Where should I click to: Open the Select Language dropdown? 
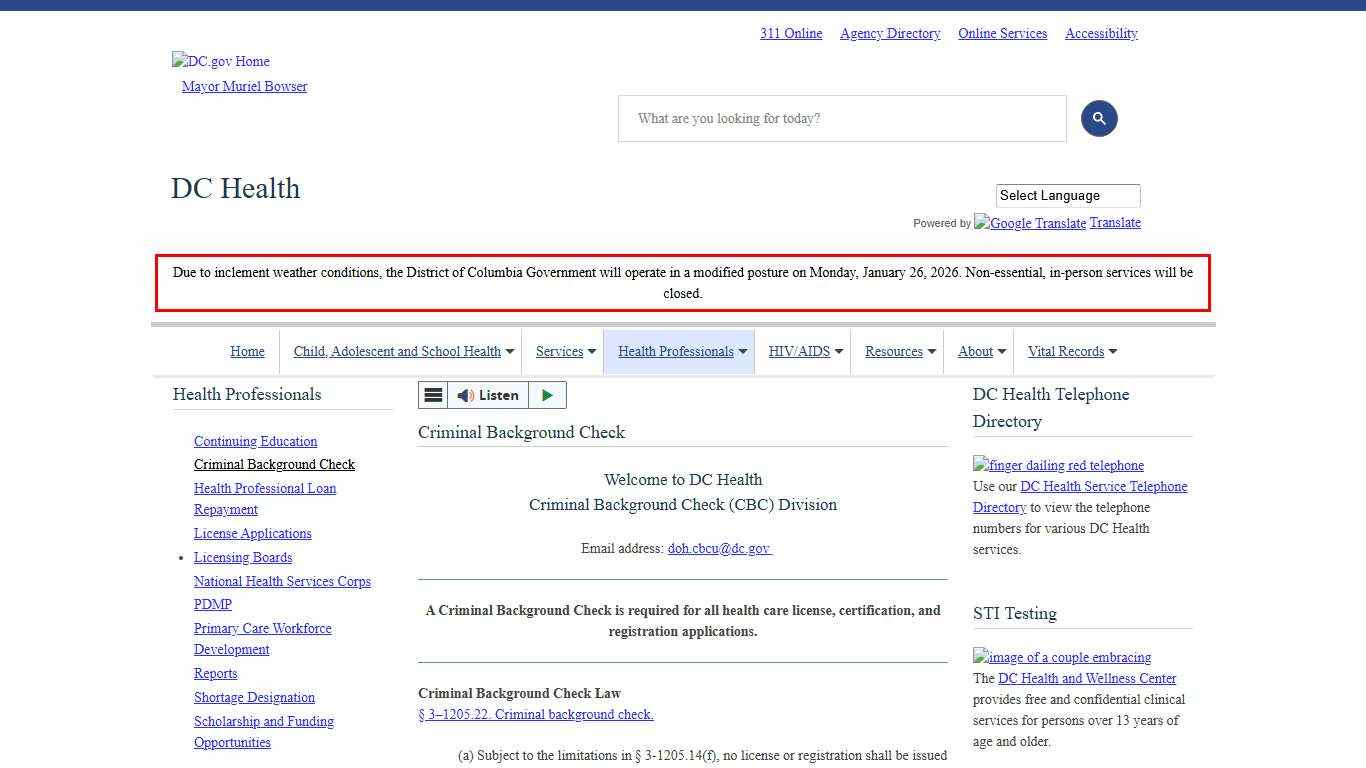[1066, 195]
